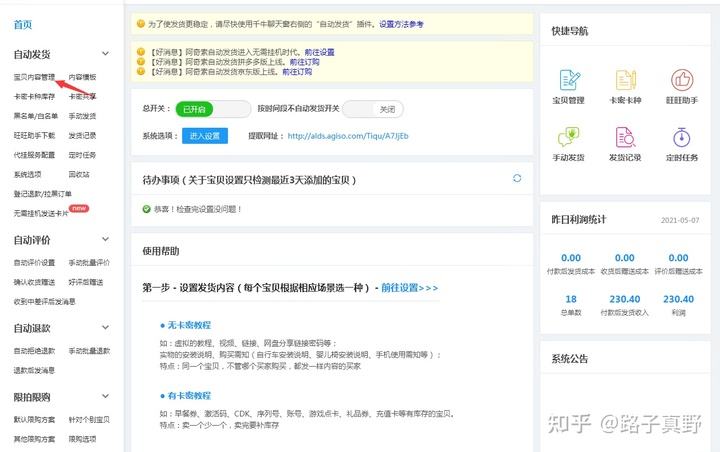Click the blue 进入设置 button

(205, 136)
